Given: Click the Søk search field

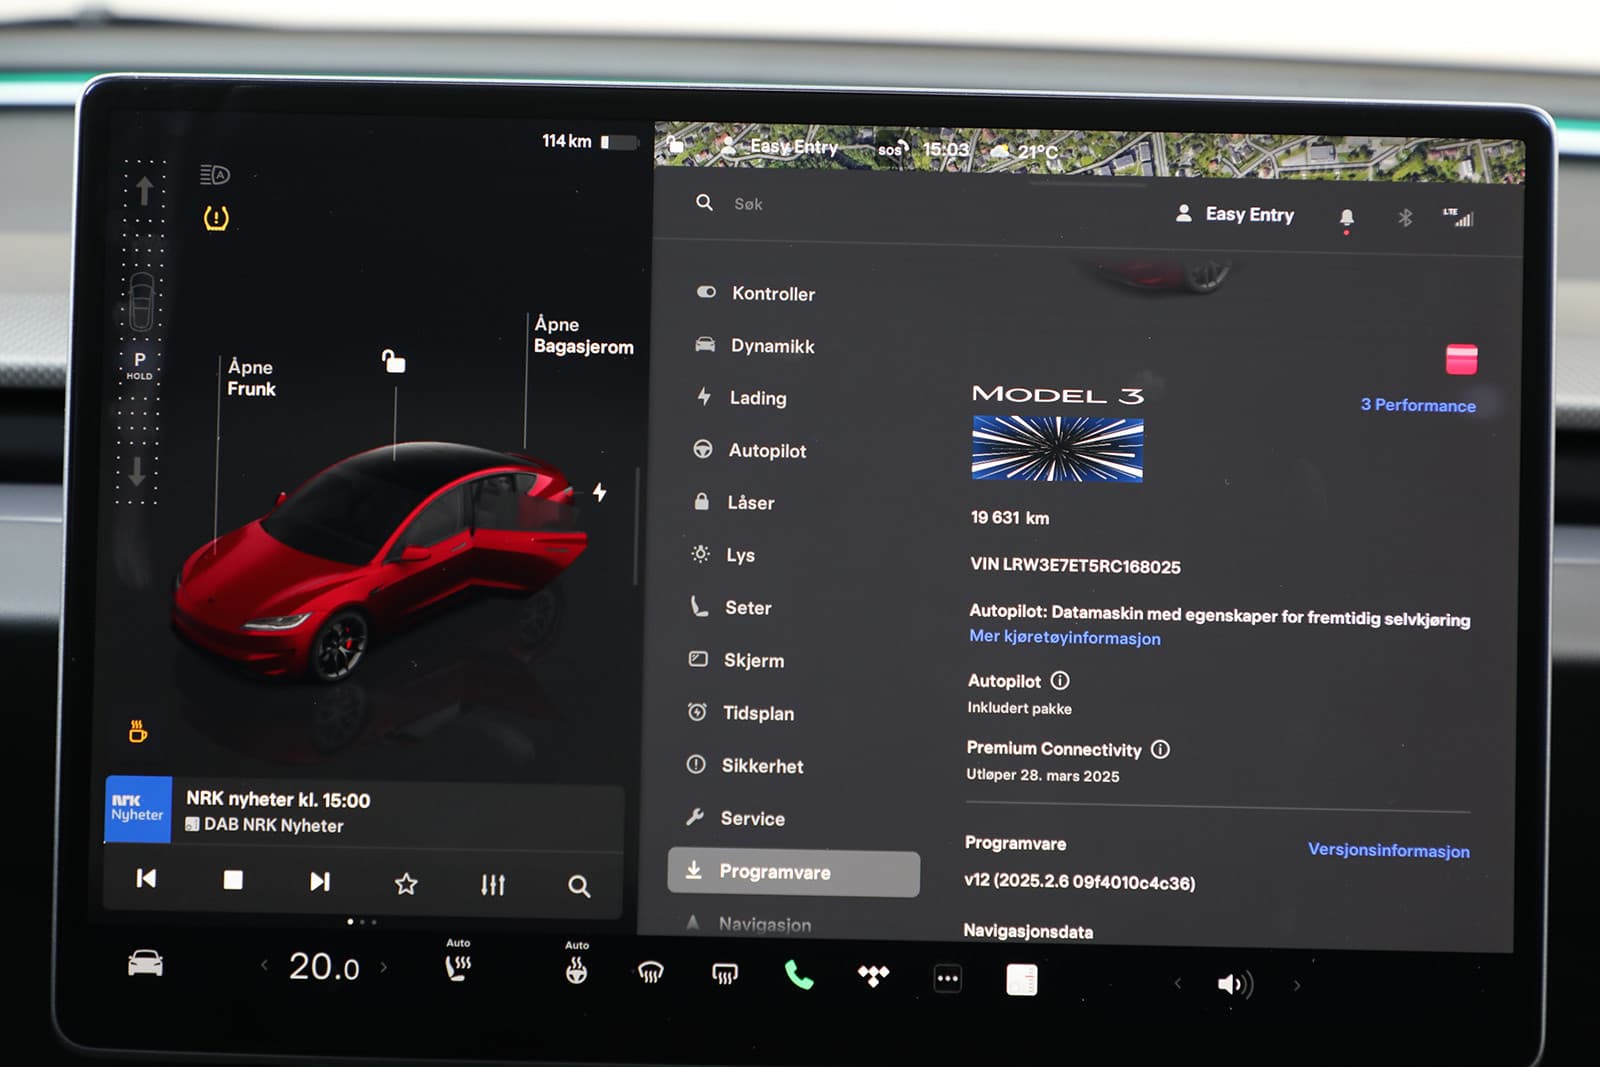Looking at the screenshot, I should point(748,204).
